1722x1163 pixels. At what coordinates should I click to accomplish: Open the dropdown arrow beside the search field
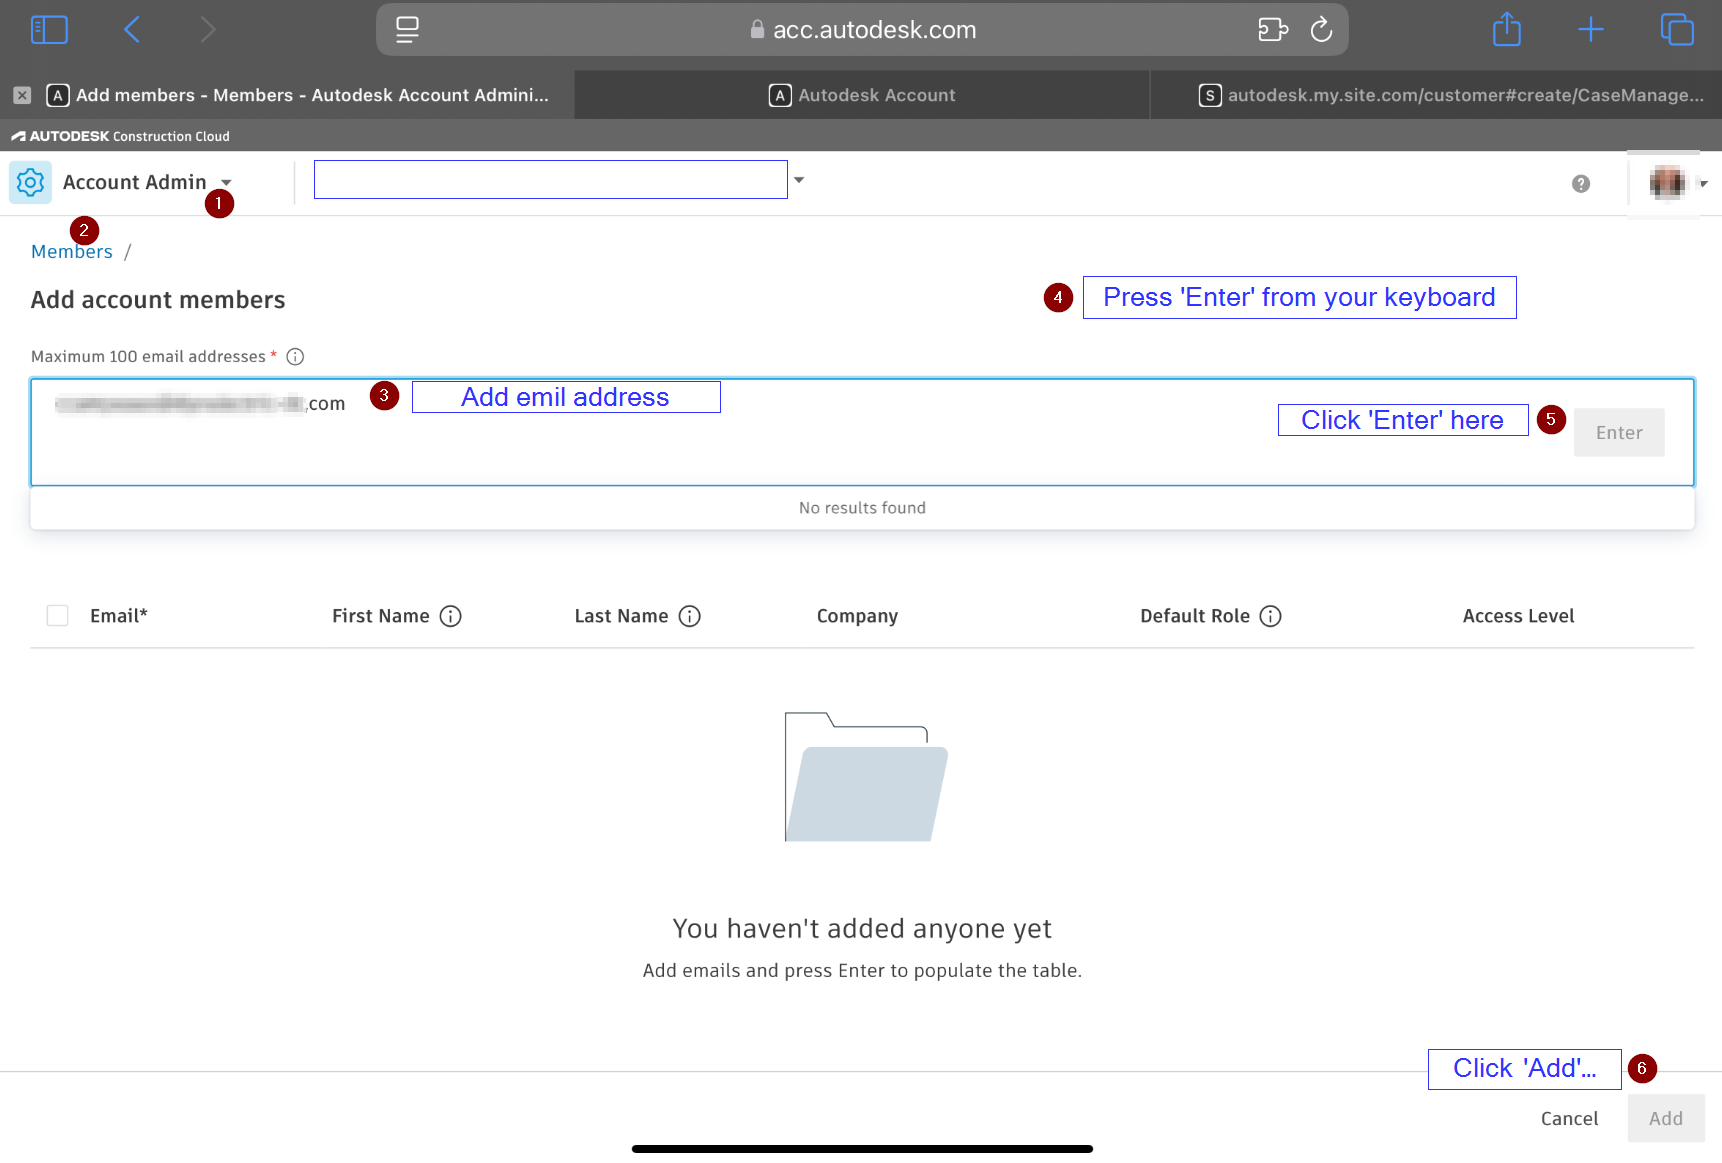(799, 179)
